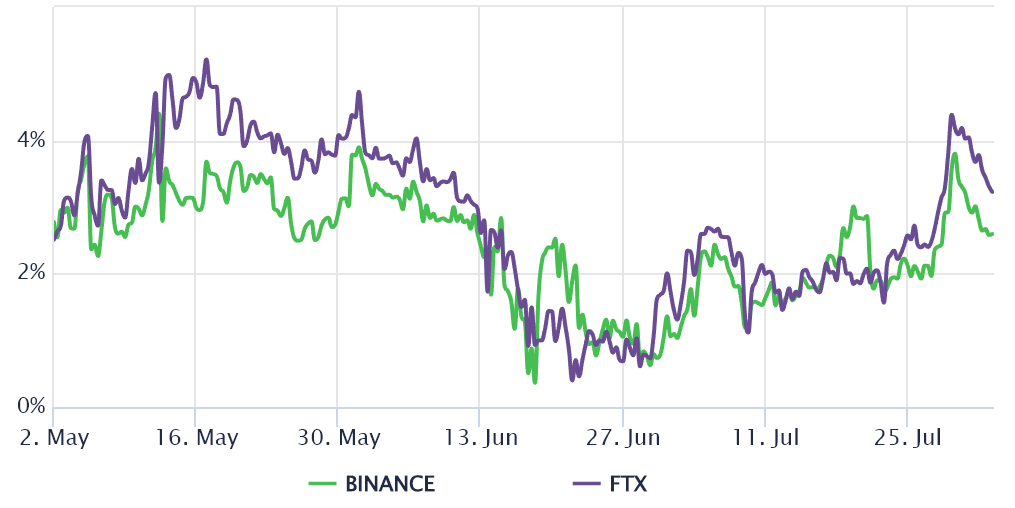Screen dimensions: 1015x508
Task: Click the '25. Jul' x-axis date
Action: coord(907,437)
